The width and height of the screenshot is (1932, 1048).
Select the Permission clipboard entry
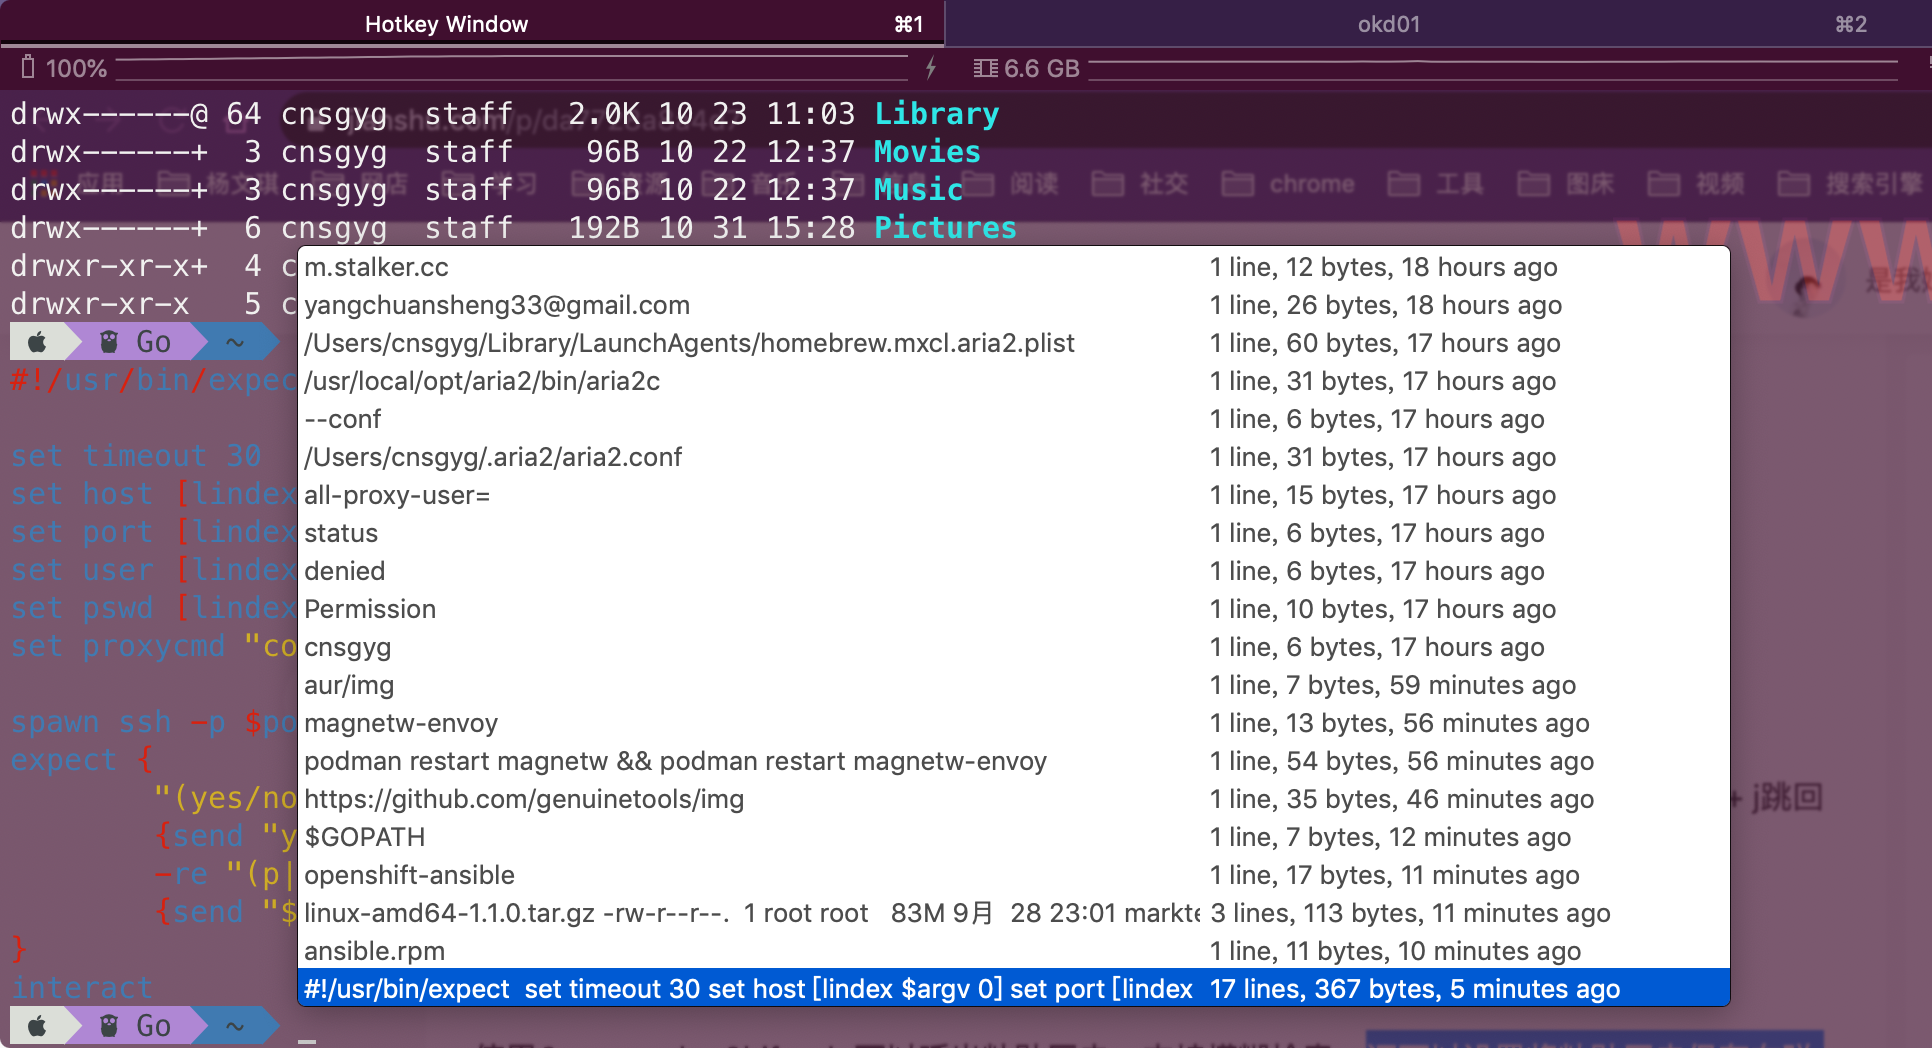(x=1014, y=609)
